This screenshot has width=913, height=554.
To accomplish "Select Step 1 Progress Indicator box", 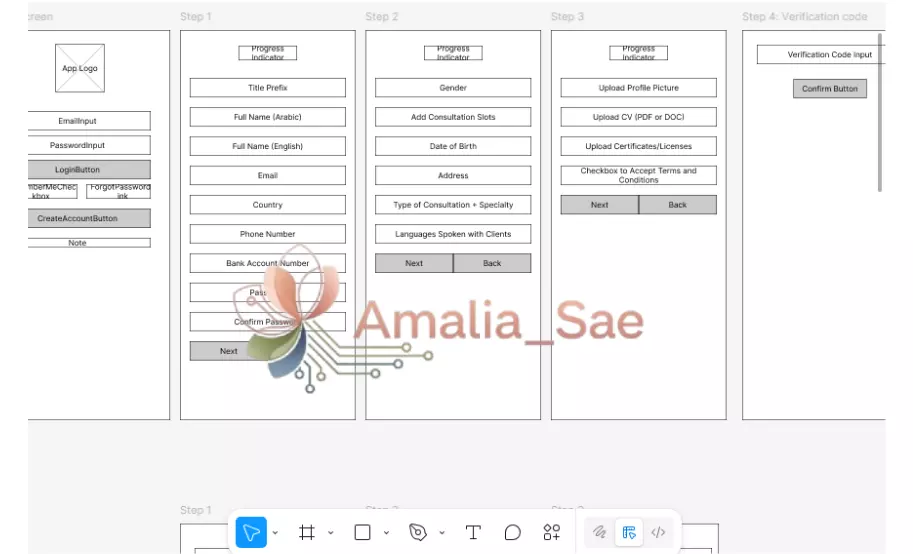I will point(268,53).
